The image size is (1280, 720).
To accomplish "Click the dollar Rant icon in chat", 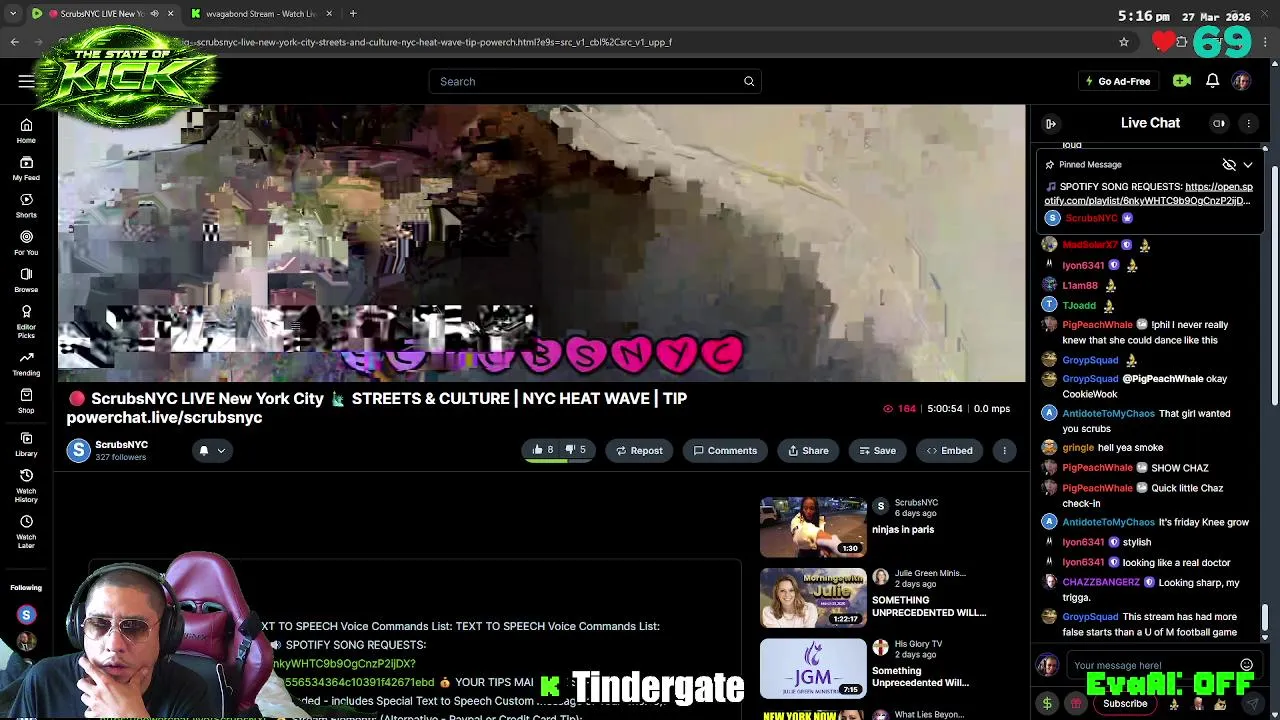I will (x=1047, y=704).
